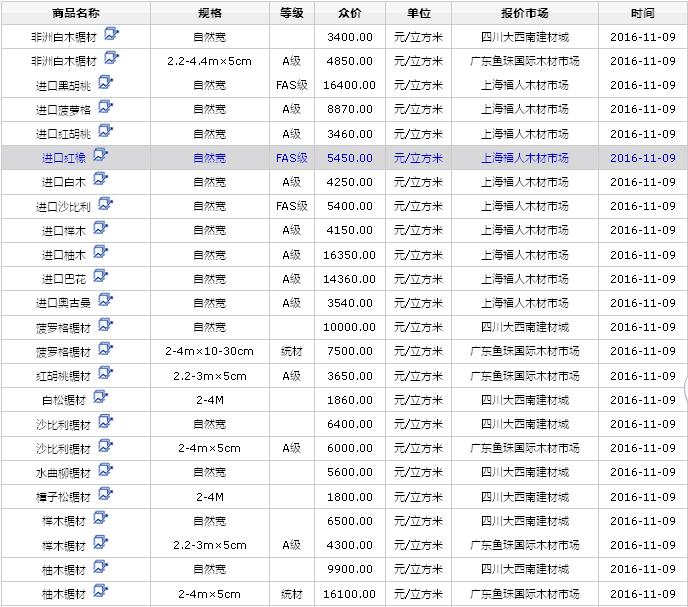Viewport: 688px width, 607px height.
Task: Click the 时间 column header
Action: point(643,14)
